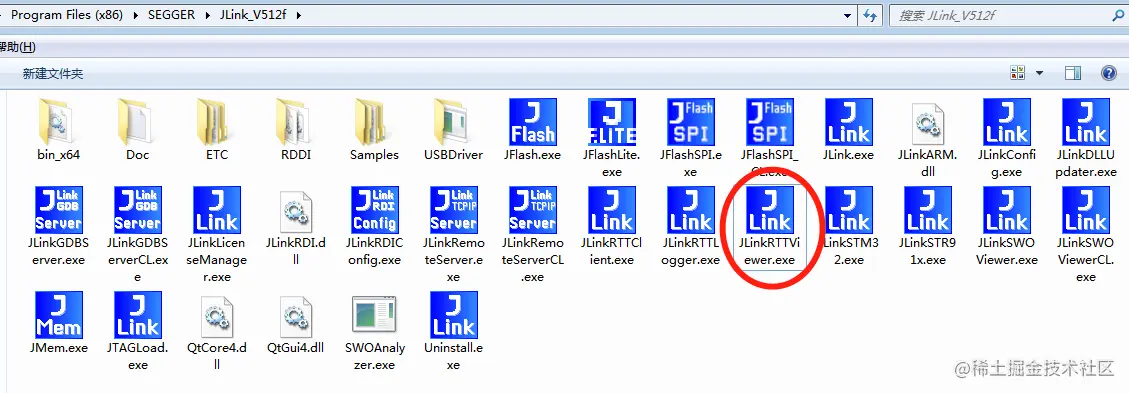Select the JLinkSTR91x.exe icon
The height and width of the screenshot is (393, 1129).
click(928, 209)
